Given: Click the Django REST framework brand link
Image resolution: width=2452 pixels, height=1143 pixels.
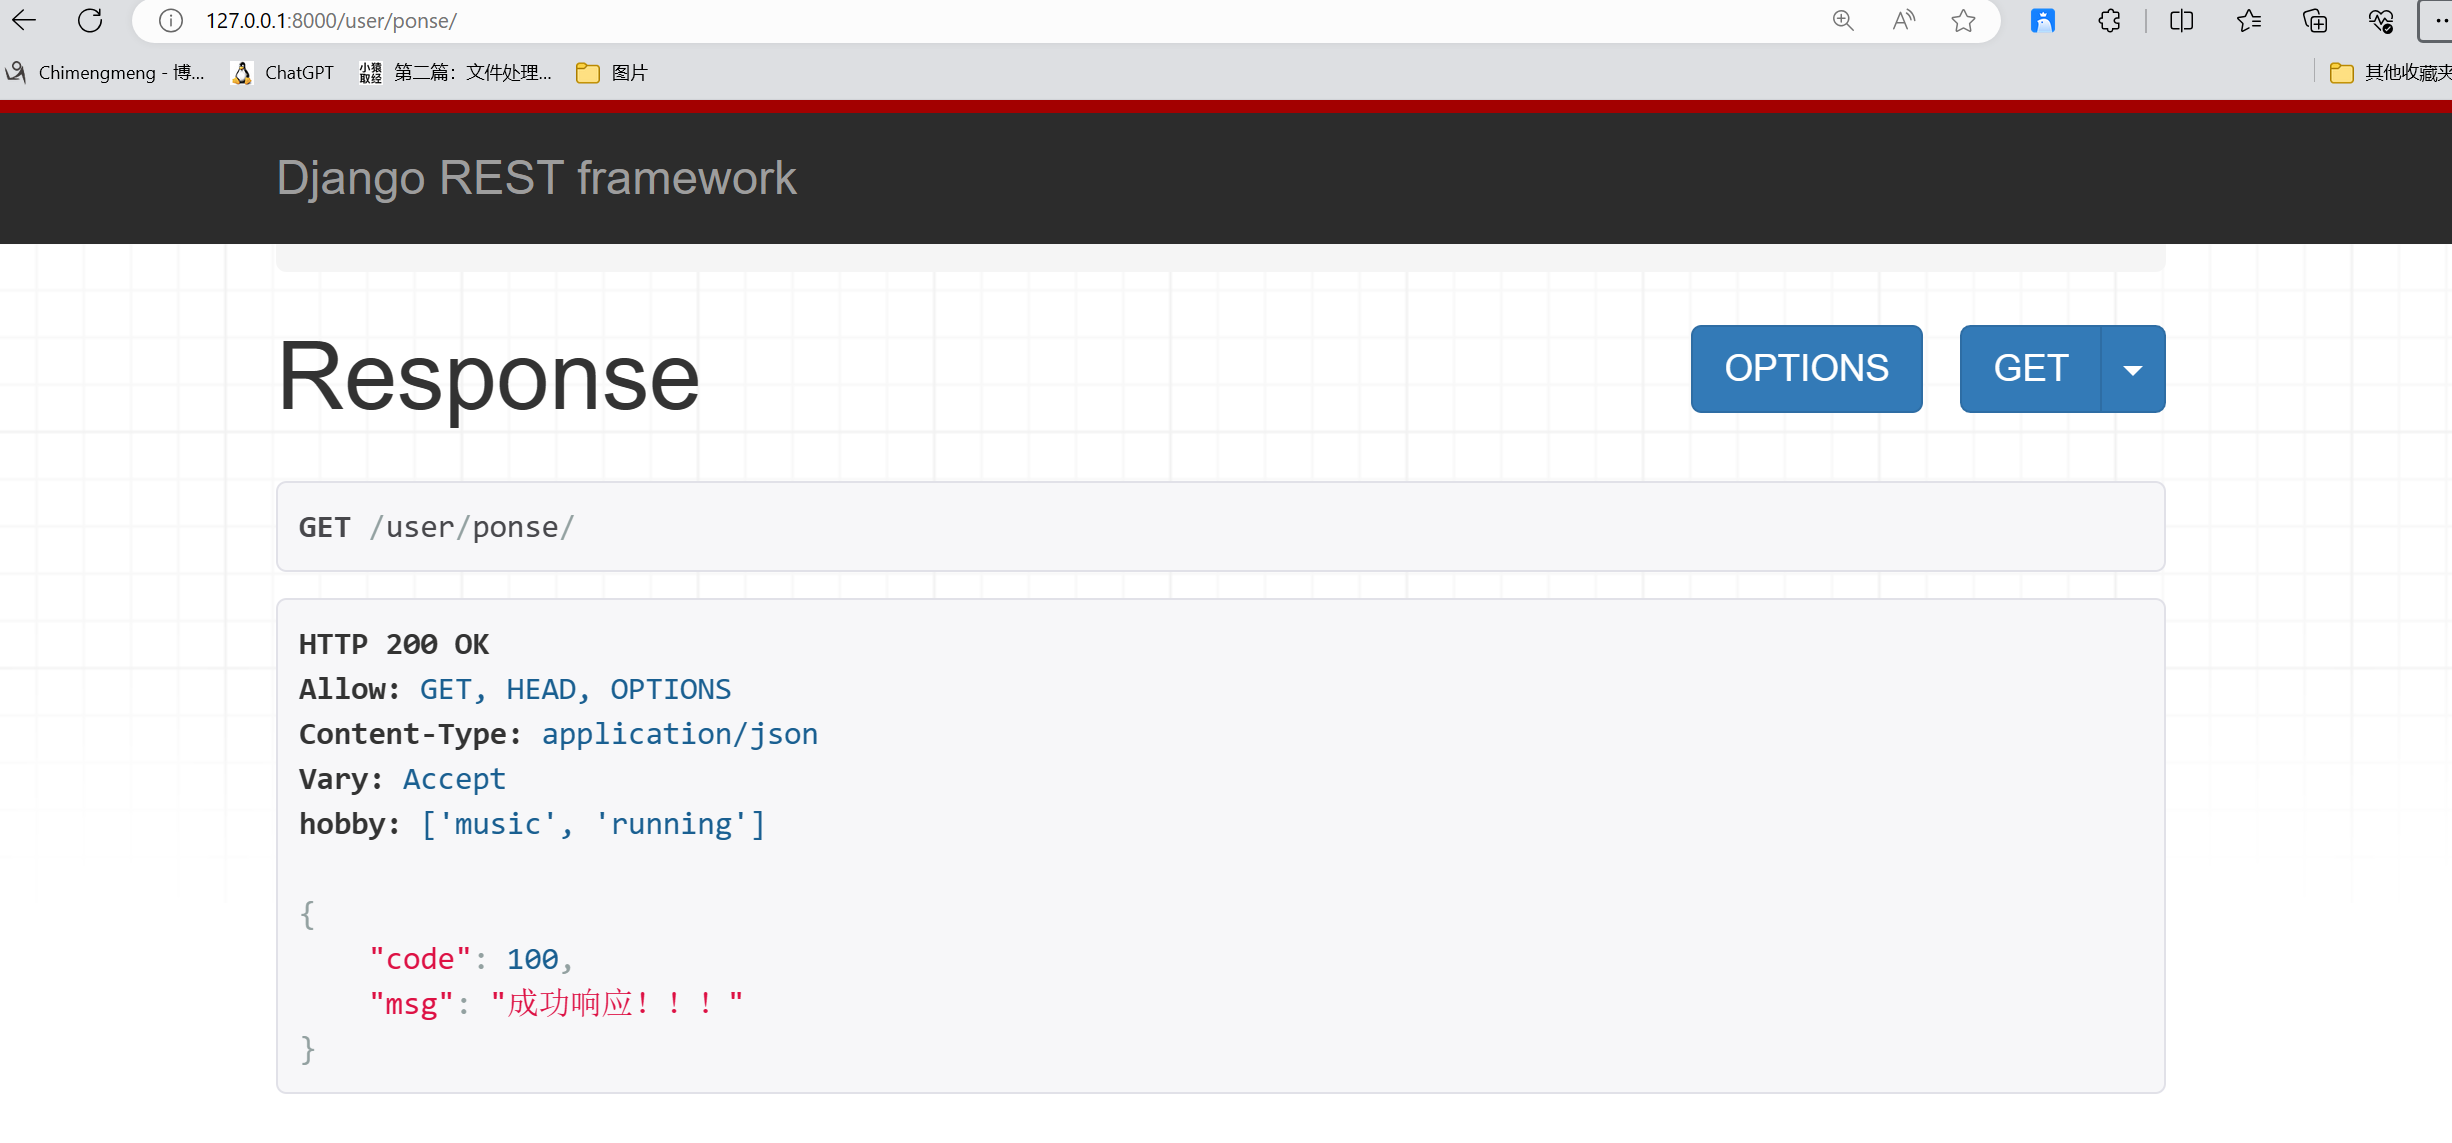Looking at the screenshot, I should pyautogui.click(x=536, y=178).
